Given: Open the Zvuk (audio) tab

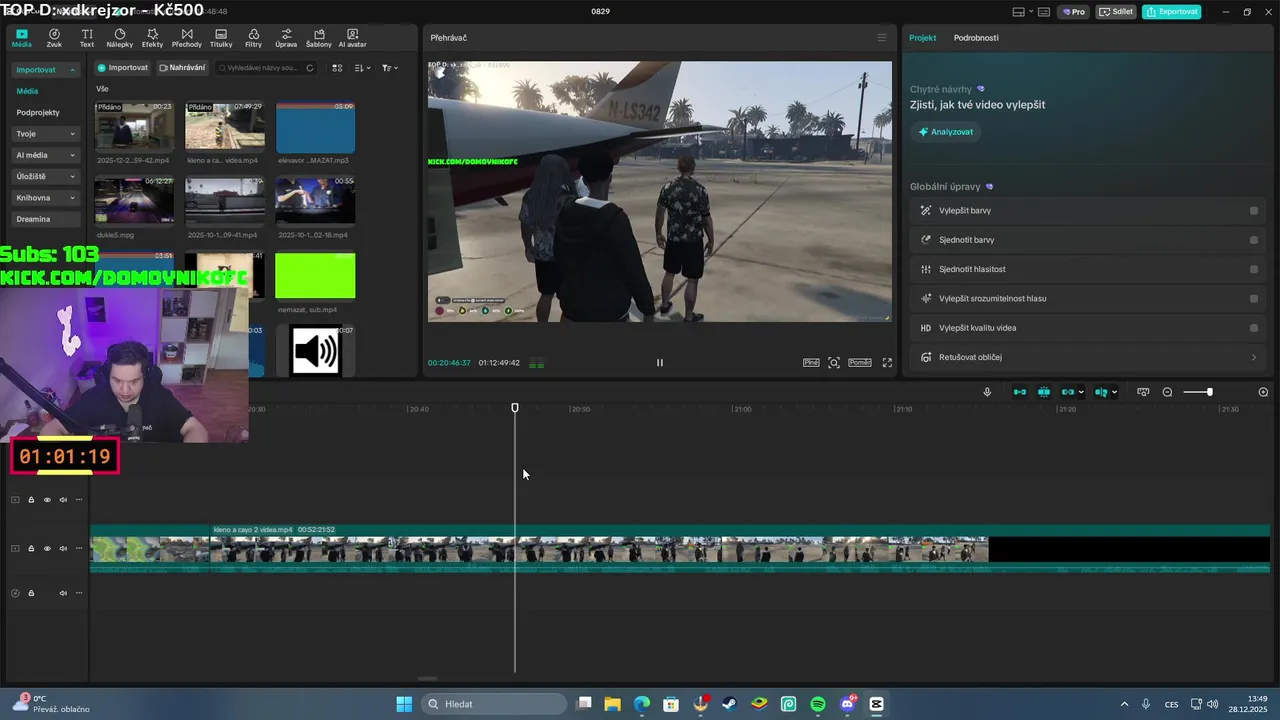Looking at the screenshot, I should [54, 38].
